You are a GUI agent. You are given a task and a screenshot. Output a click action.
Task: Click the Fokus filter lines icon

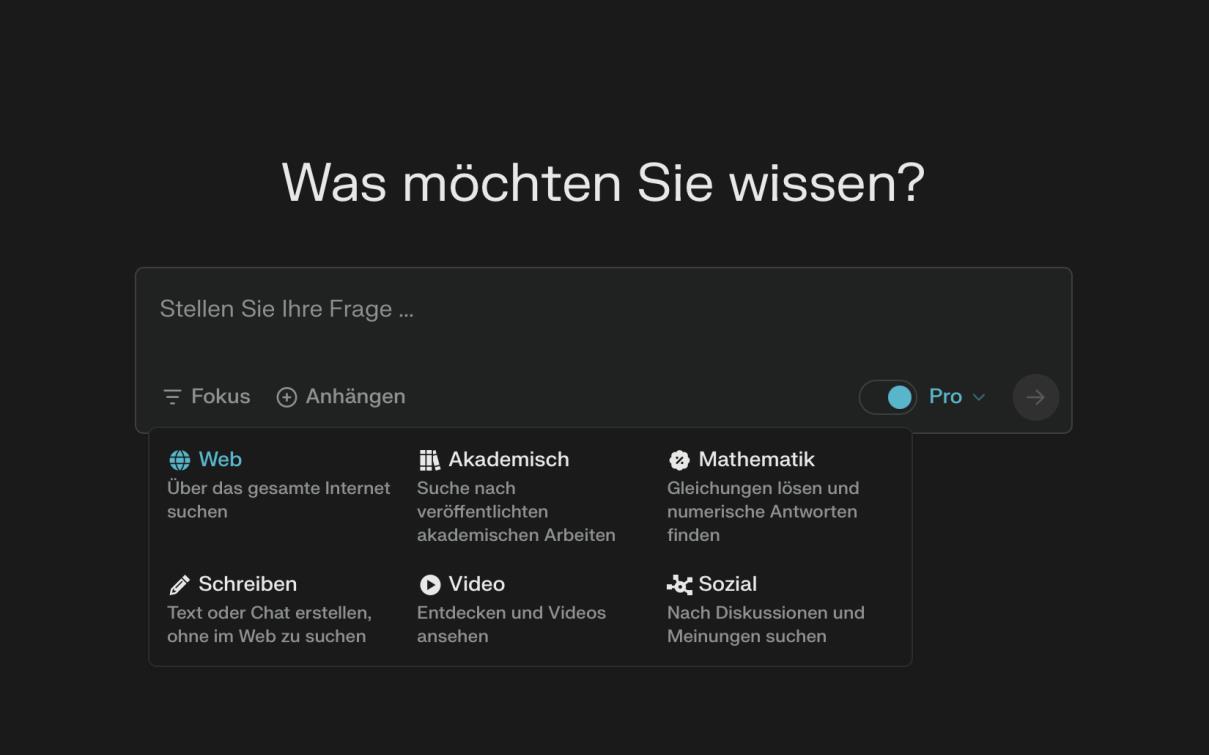173,397
